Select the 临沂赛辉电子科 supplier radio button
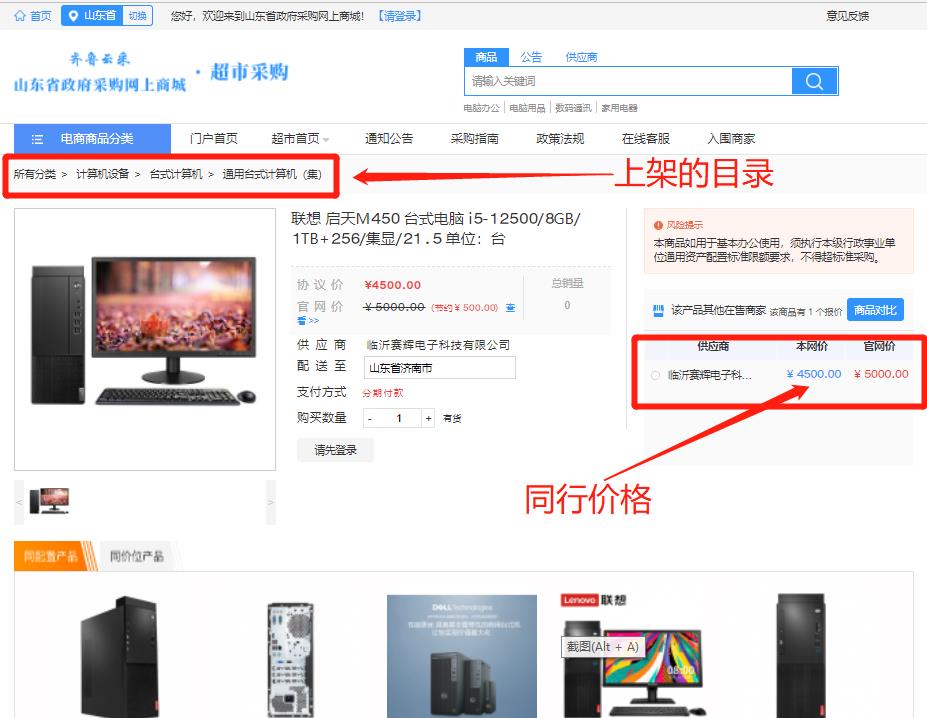 [x=655, y=375]
